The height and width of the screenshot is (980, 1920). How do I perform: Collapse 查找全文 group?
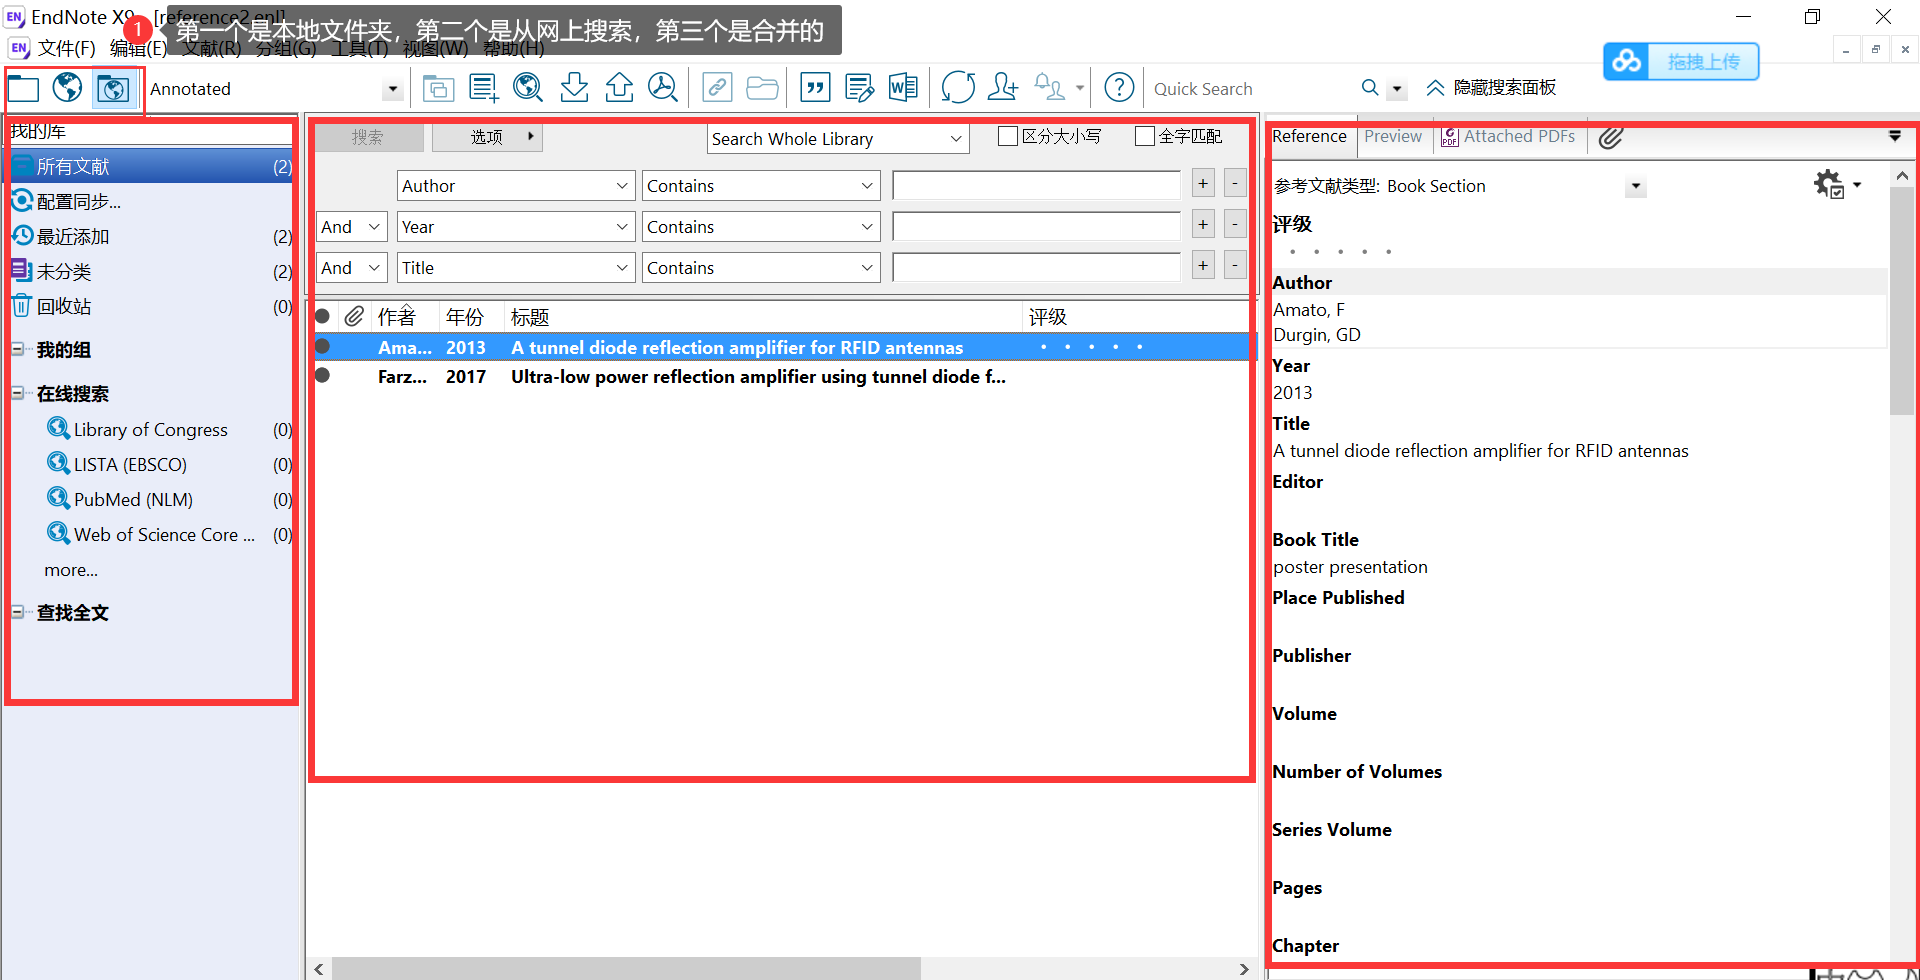click(x=18, y=612)
